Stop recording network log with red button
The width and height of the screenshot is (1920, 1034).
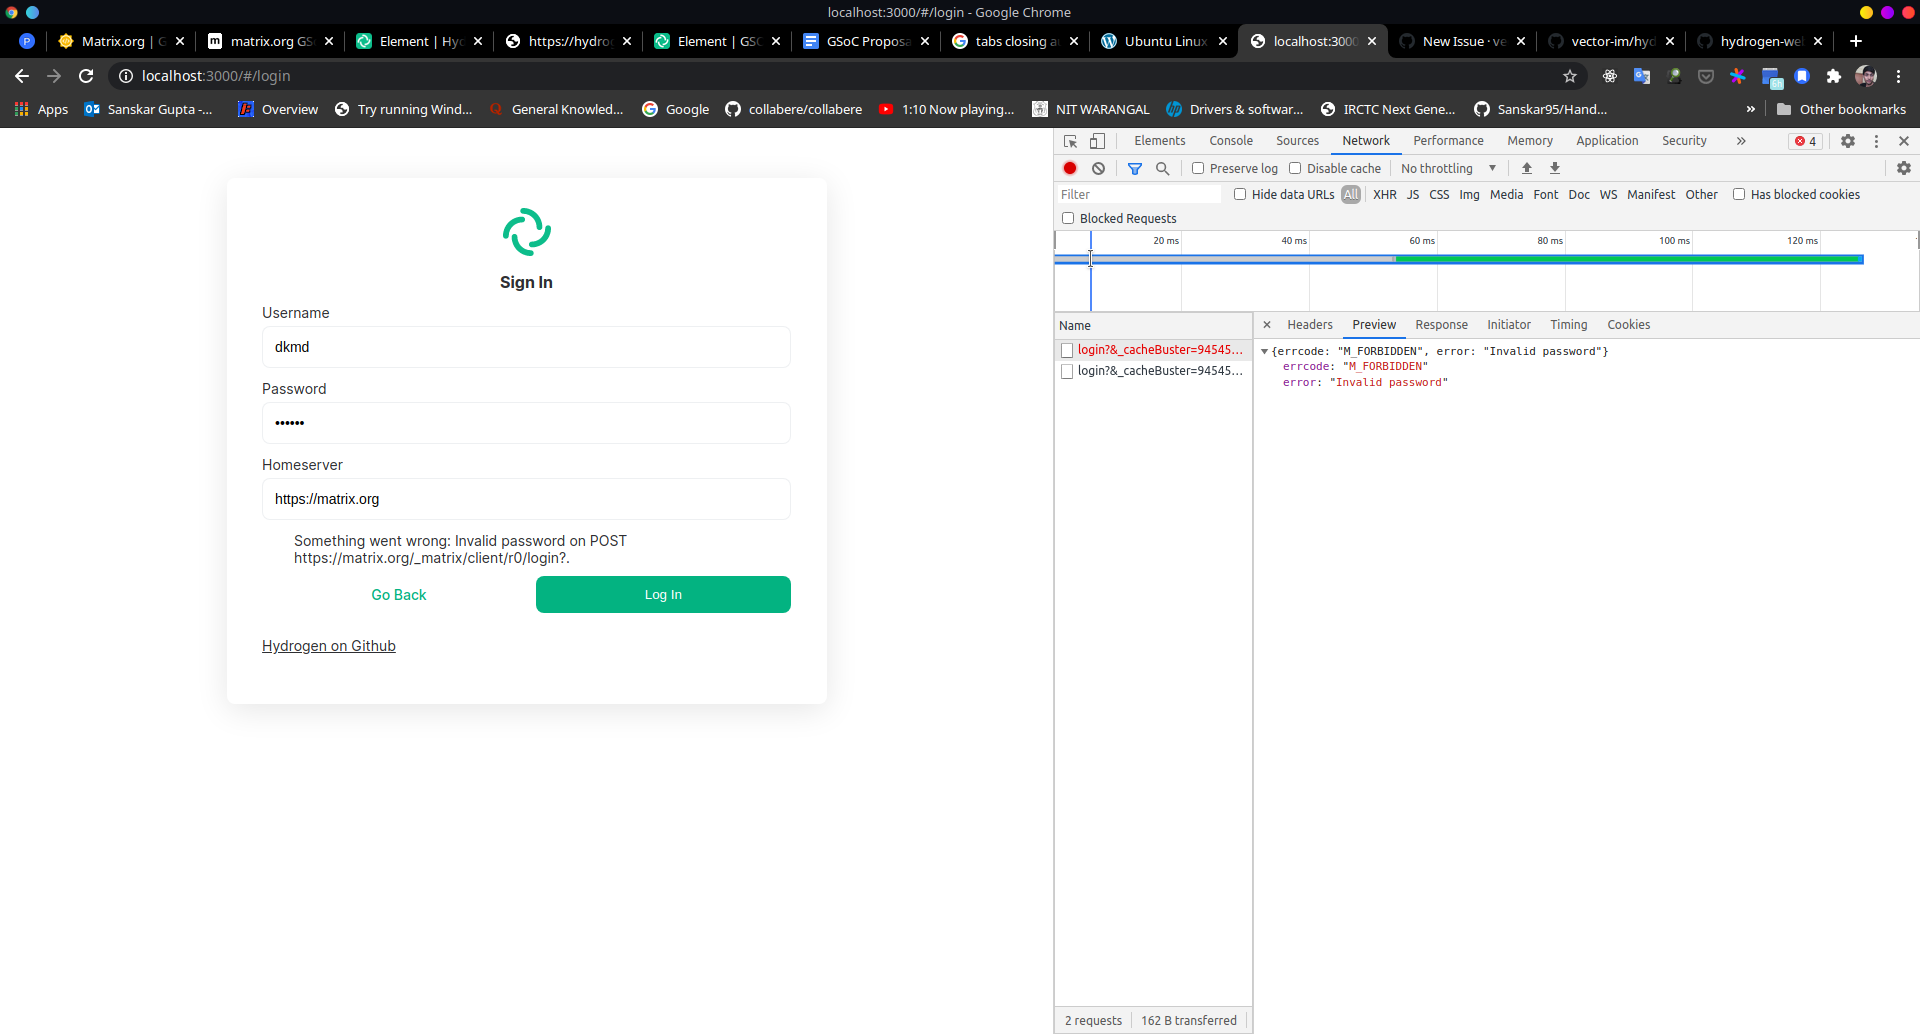pos(1070,168)
